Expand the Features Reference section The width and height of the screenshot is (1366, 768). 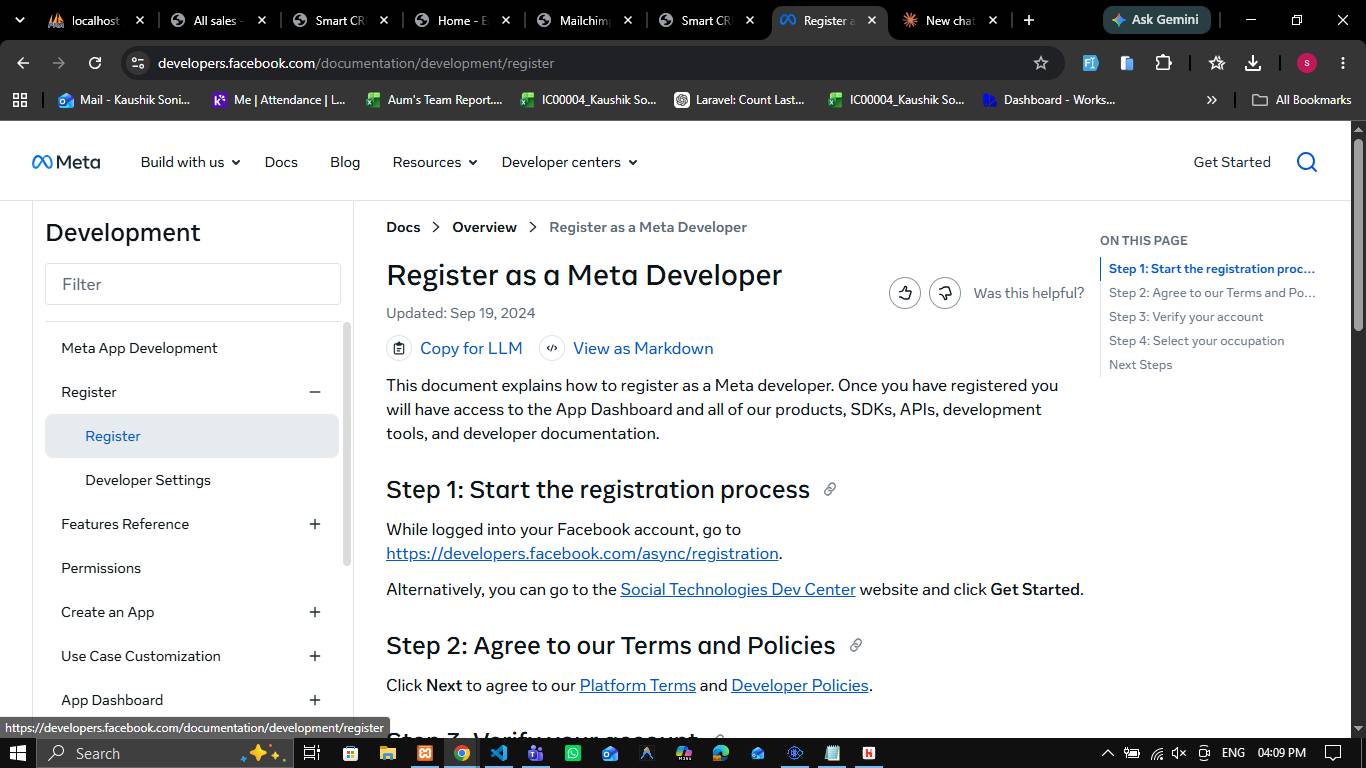click(x=315, y=524)
